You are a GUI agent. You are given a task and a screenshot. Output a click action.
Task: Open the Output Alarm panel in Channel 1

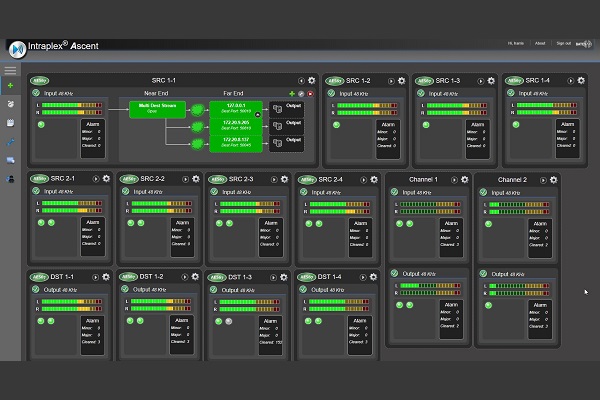pyautogui.click(x=451, y=319)
